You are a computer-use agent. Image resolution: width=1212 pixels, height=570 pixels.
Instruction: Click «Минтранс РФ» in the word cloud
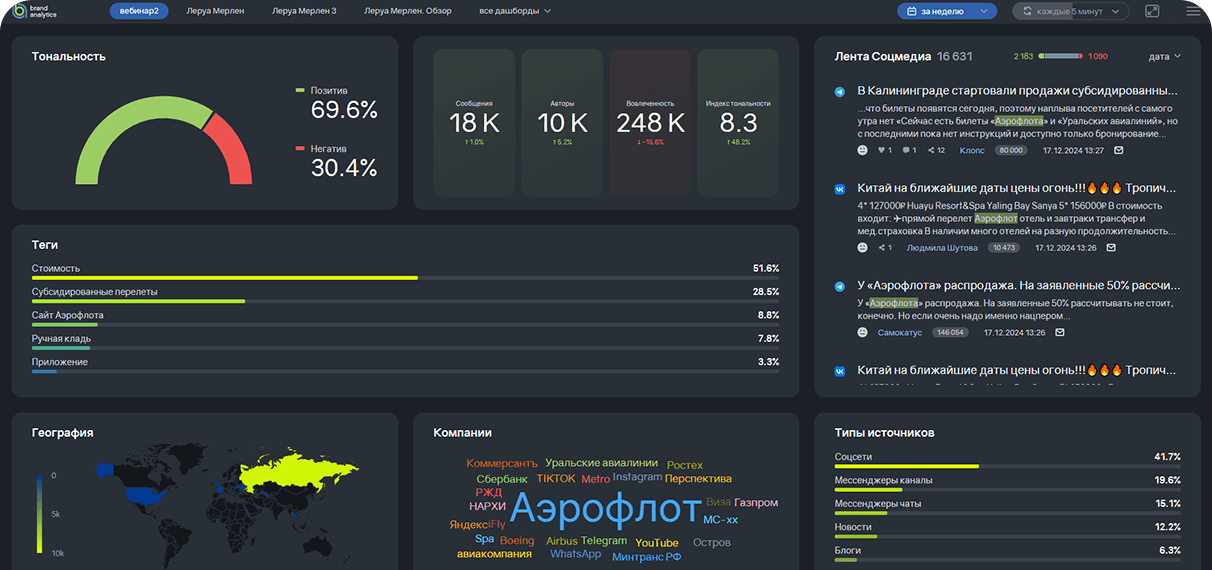tap(646, 557)
